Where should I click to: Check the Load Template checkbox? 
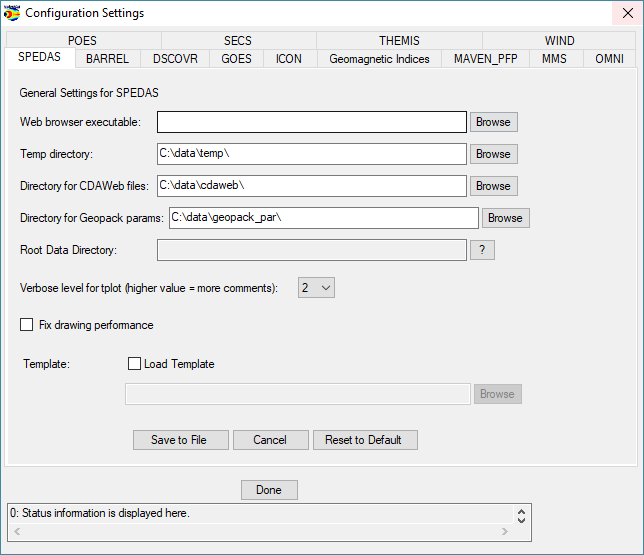(x=135, y=364)
